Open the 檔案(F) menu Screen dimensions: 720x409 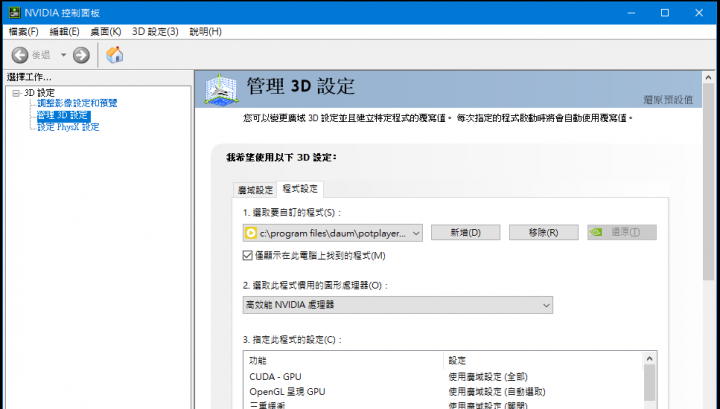(23, 32)
